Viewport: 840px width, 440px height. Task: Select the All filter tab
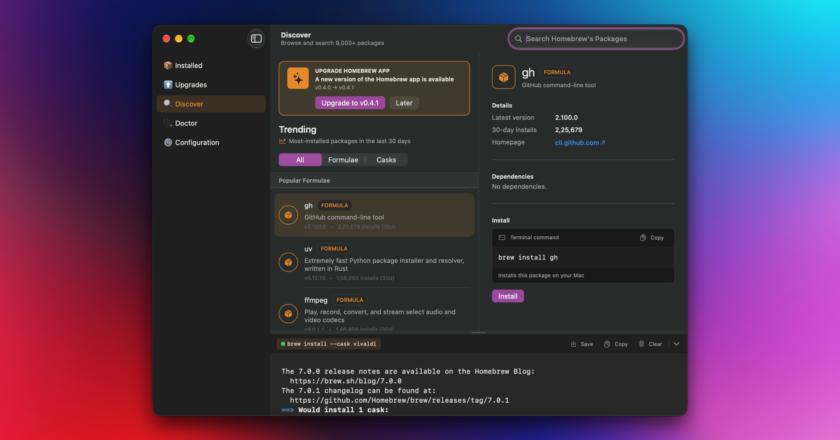pyautogui.click(x=300, y=160)
